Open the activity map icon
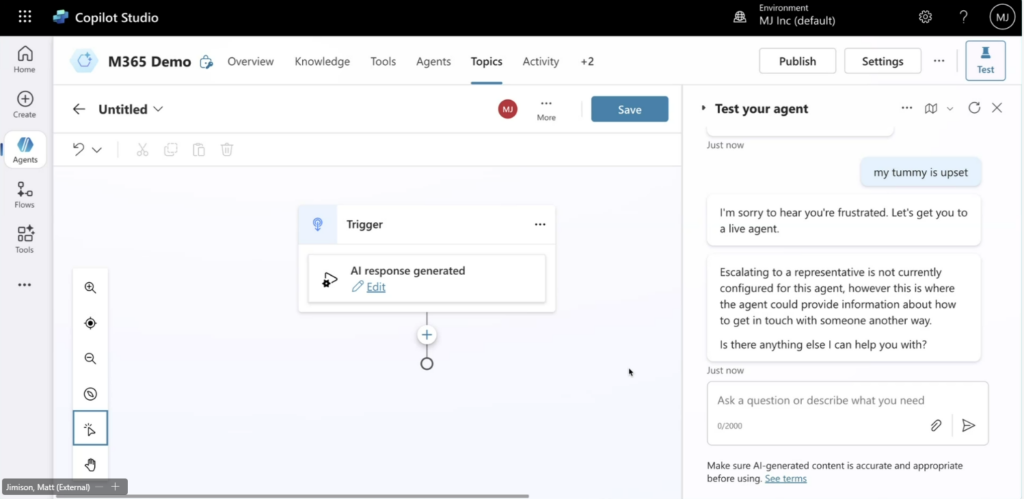The height and width of the screenshot is (499, 1024). (931, 108)
